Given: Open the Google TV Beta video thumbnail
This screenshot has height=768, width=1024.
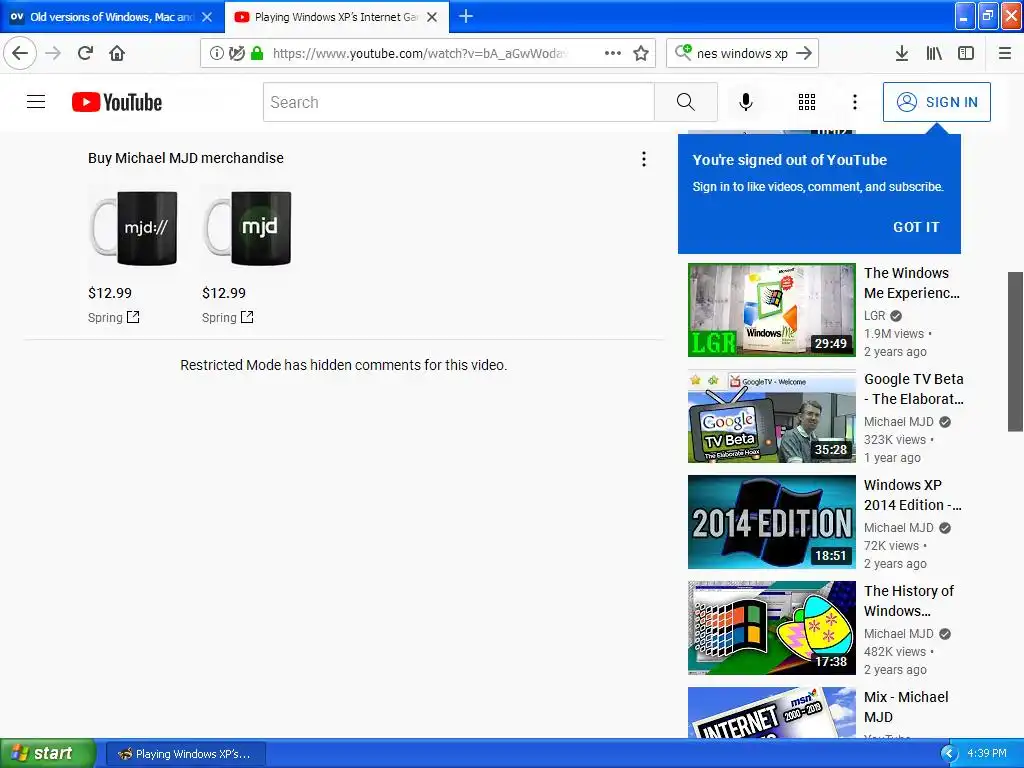Looking at the screenshot, I should pyautogui.click(x=771, y=416).
